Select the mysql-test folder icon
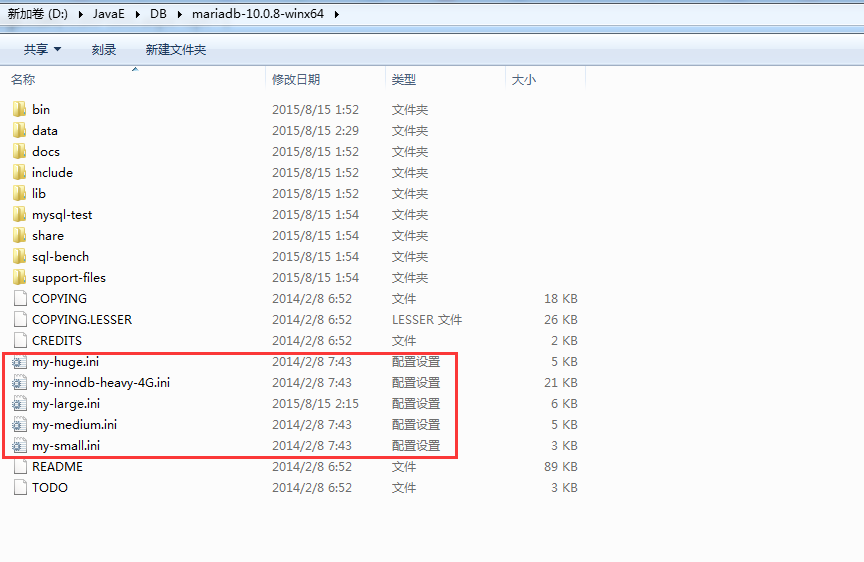The image size is (864, 562). [19, 214]
